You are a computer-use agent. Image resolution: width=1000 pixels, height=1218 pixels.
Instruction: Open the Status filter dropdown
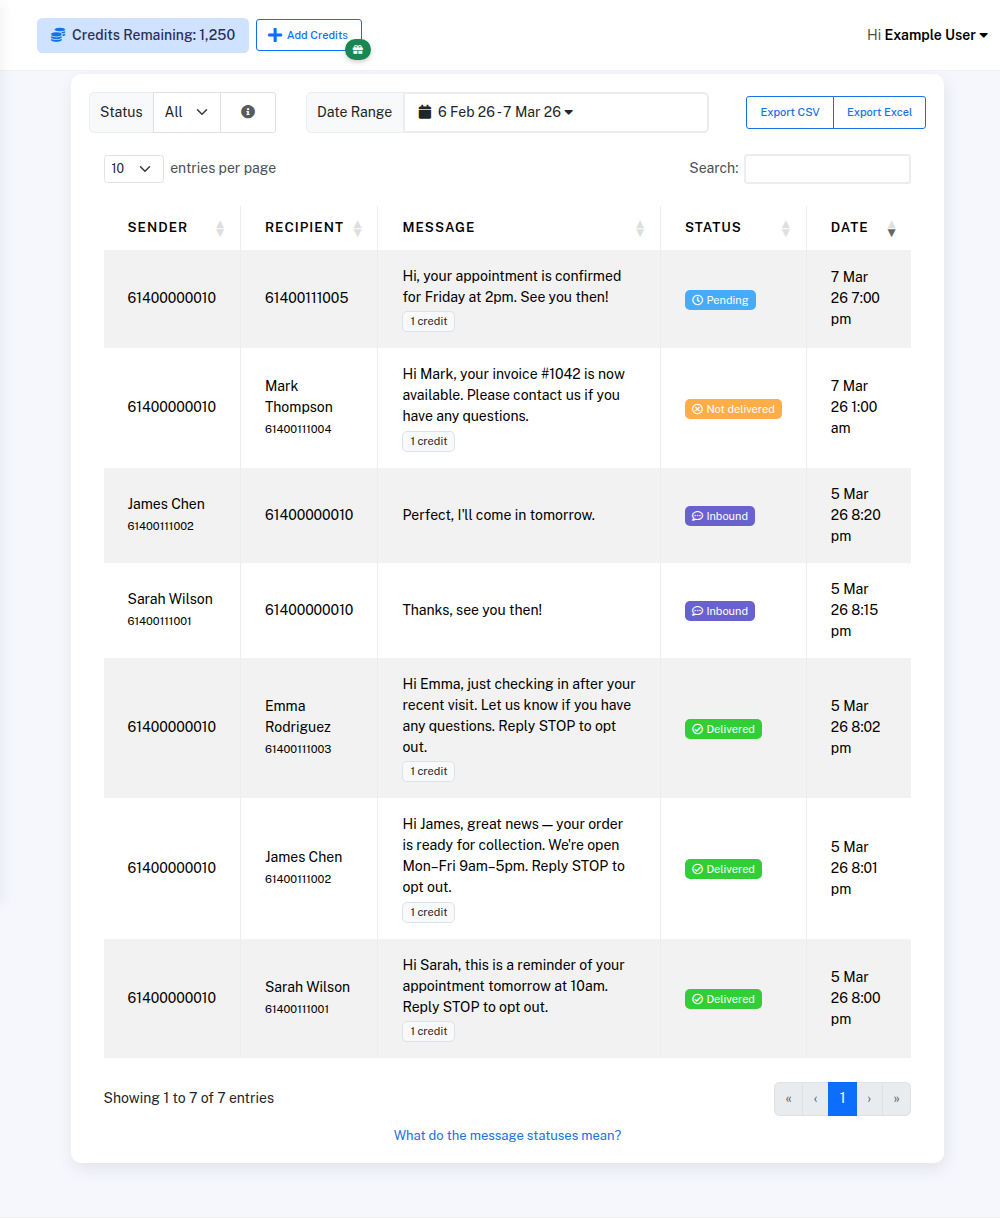click(x=186, y=112)
